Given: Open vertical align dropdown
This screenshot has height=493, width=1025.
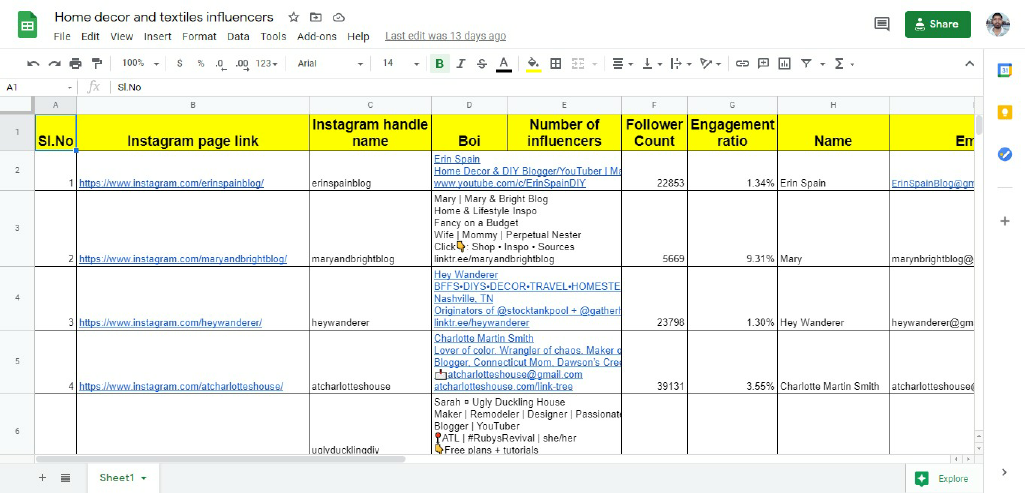Looking at the screenshot, I should point(652,63).
